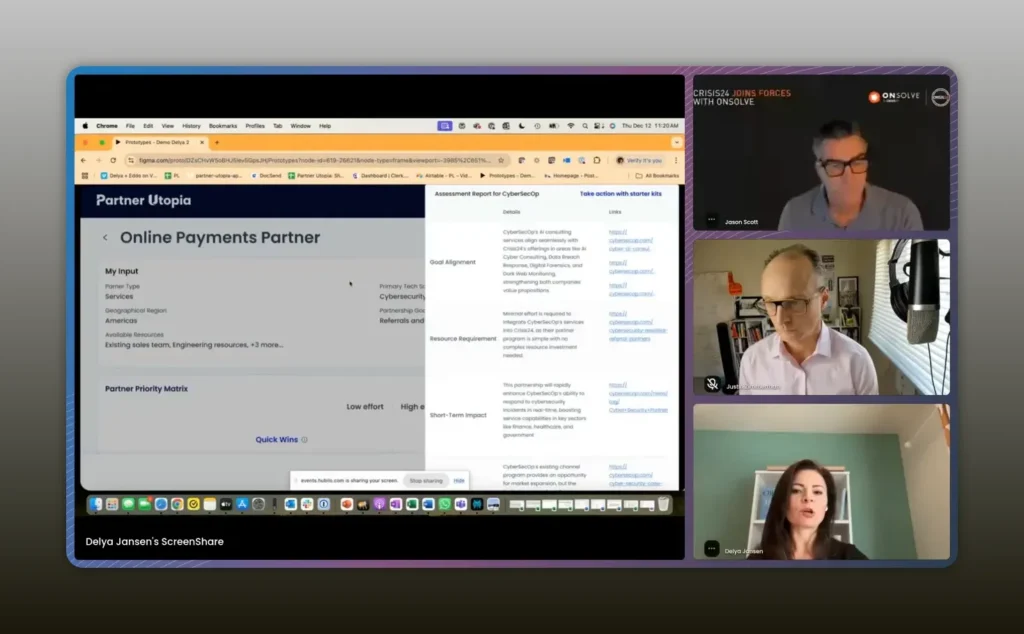
Task: Click the Spotlight search icon in menu bar
Action: [x=586, y=126]
